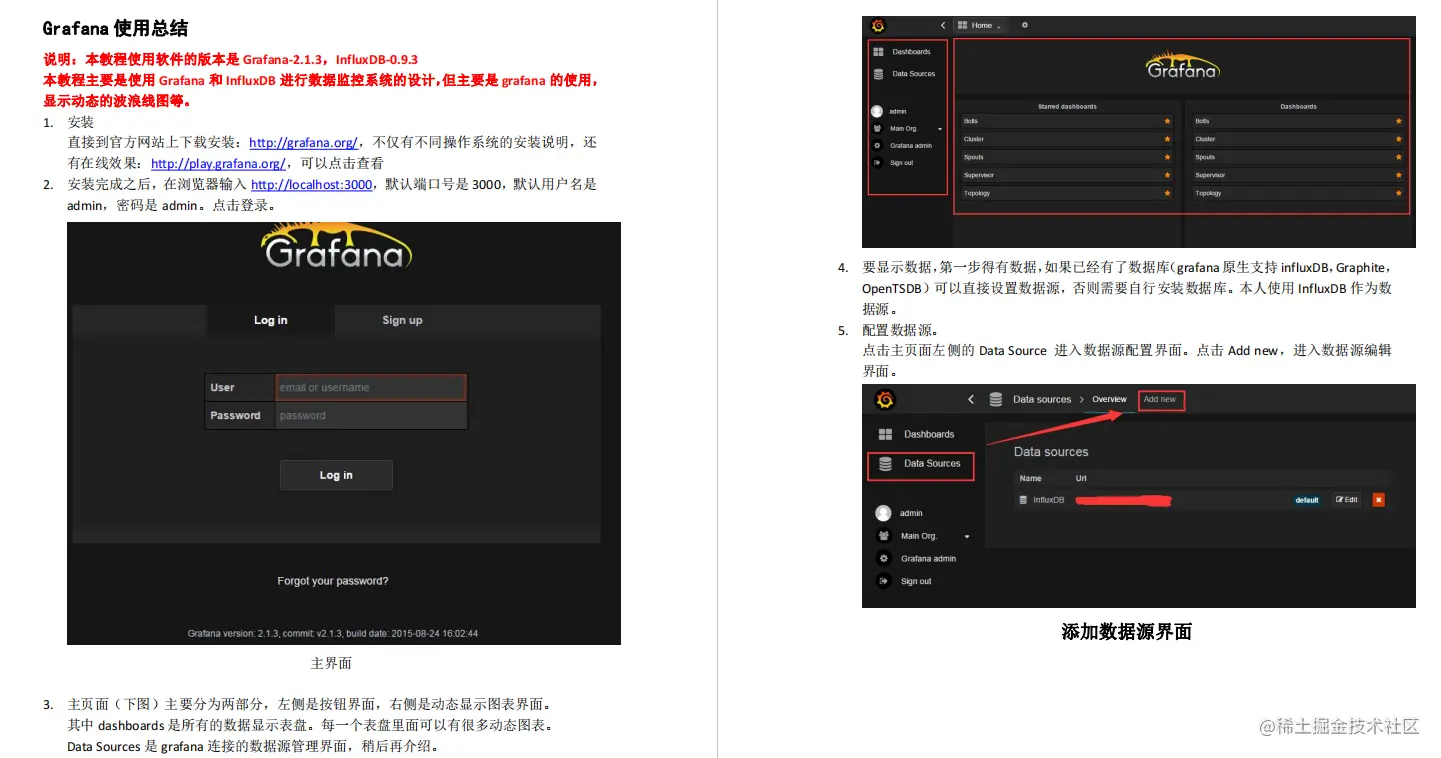This screenshot has width=1441, height=758.
Task: Collapse the sidebar with the left chevron
Action: coord(943,25)
